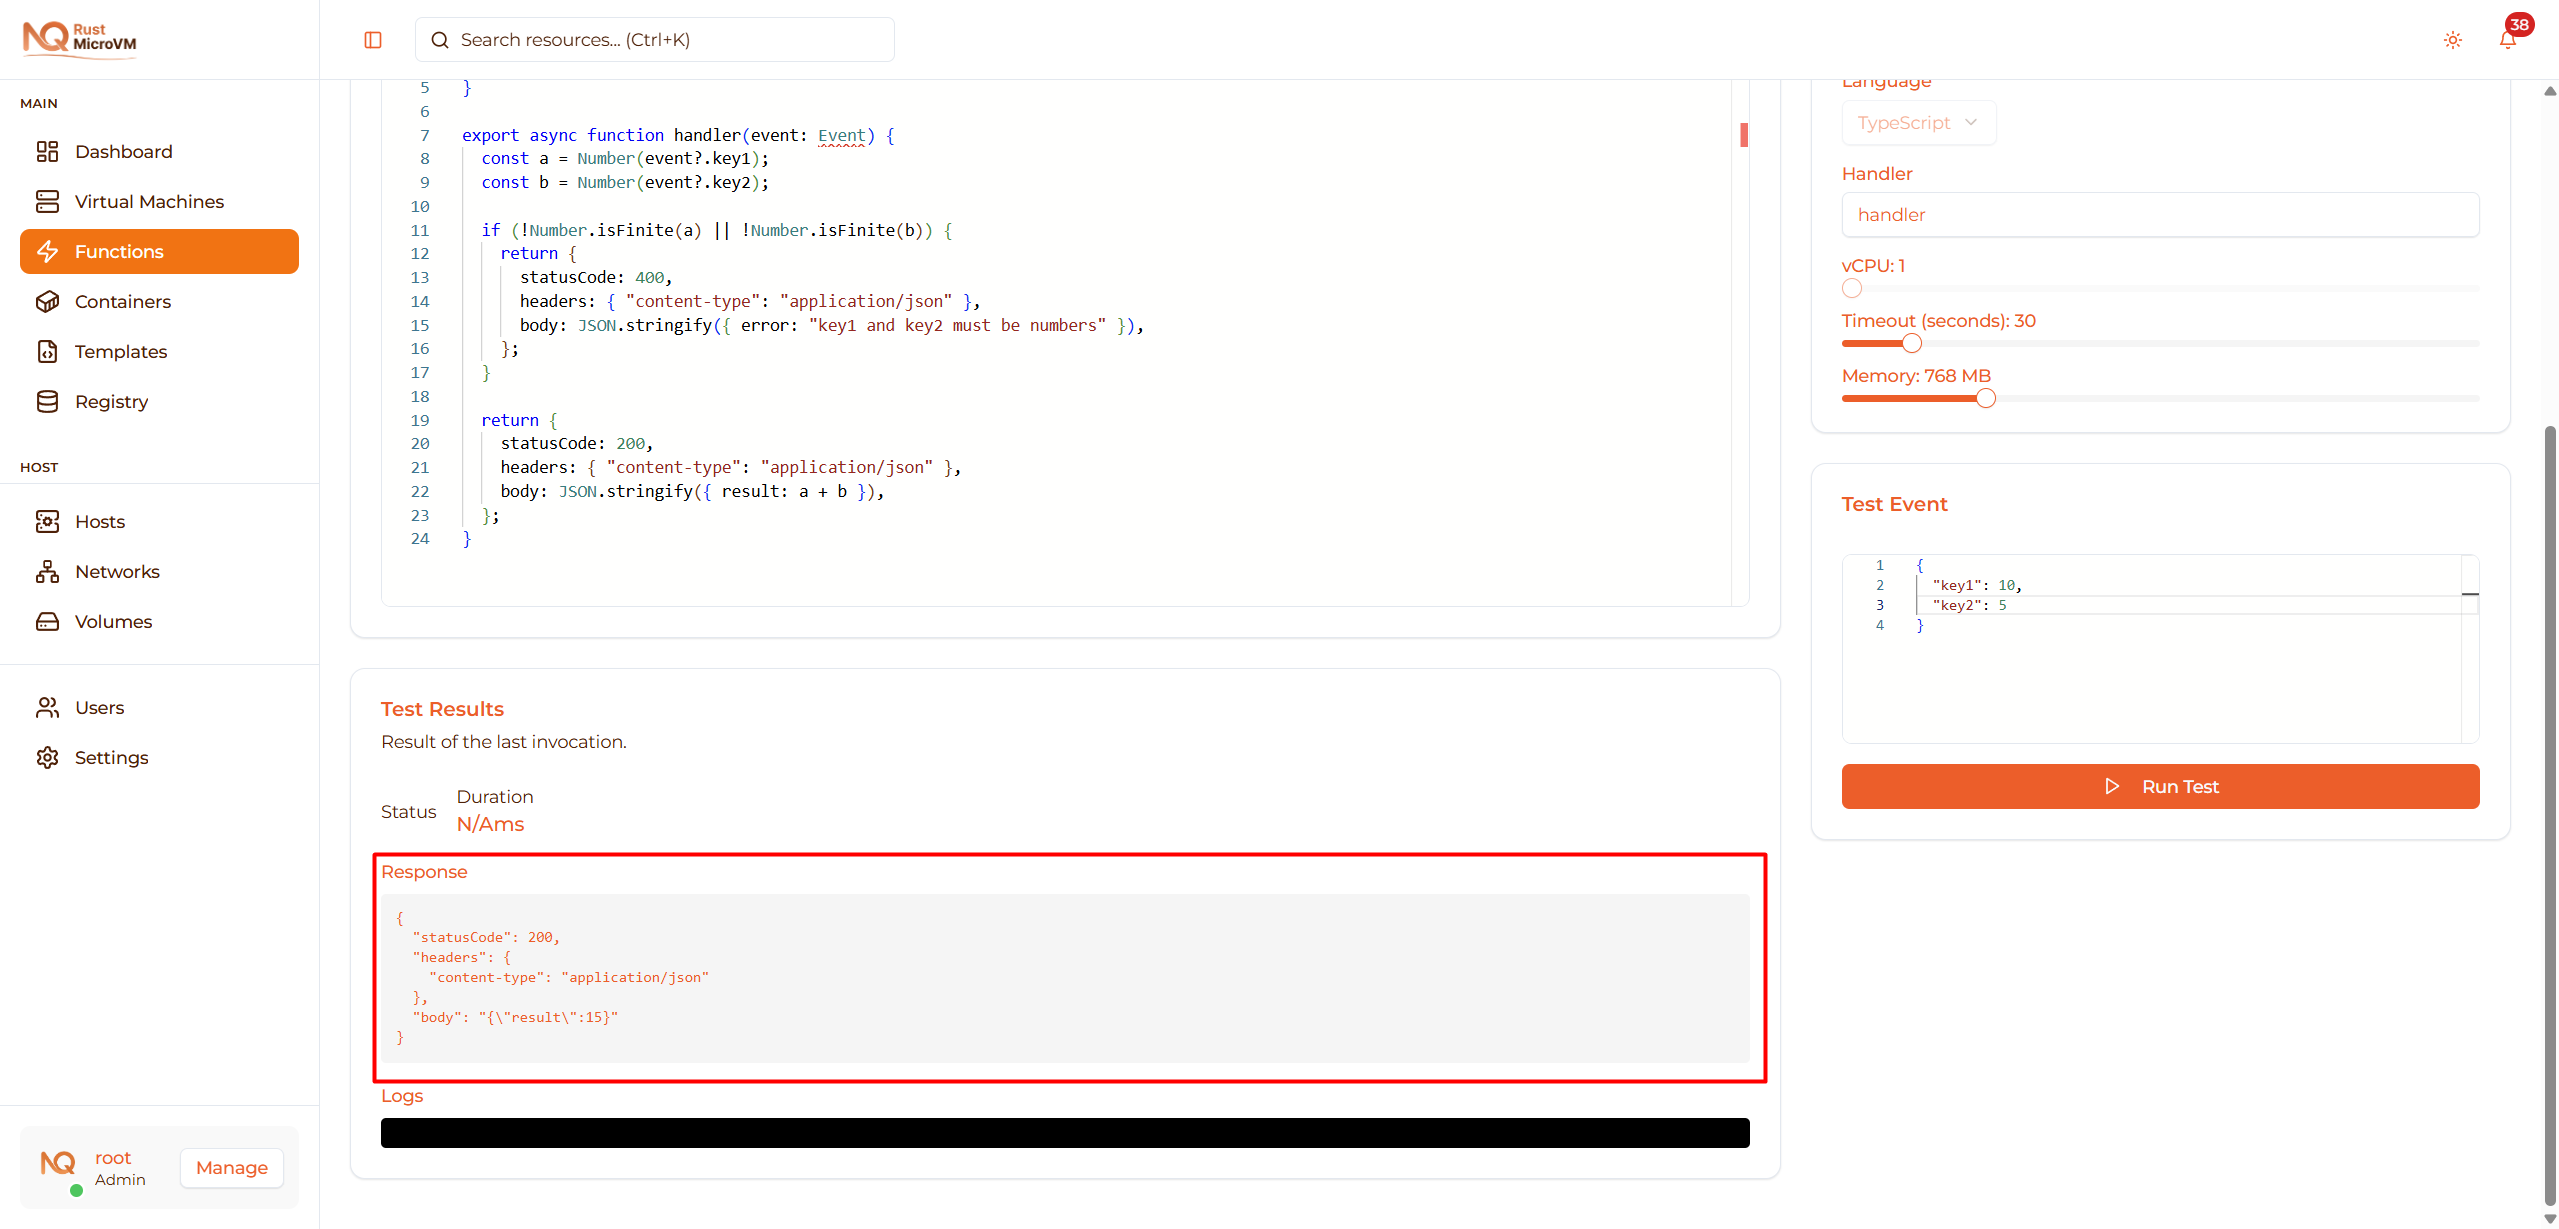Viewport: 2559px width, 1229px height.
Task: Click the Search resources field
Action: click(x=653, y=40)
